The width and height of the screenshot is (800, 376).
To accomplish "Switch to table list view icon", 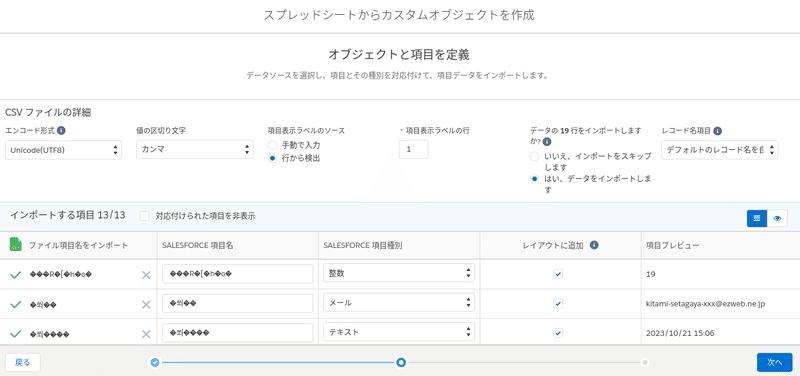I will coord(757,218).
